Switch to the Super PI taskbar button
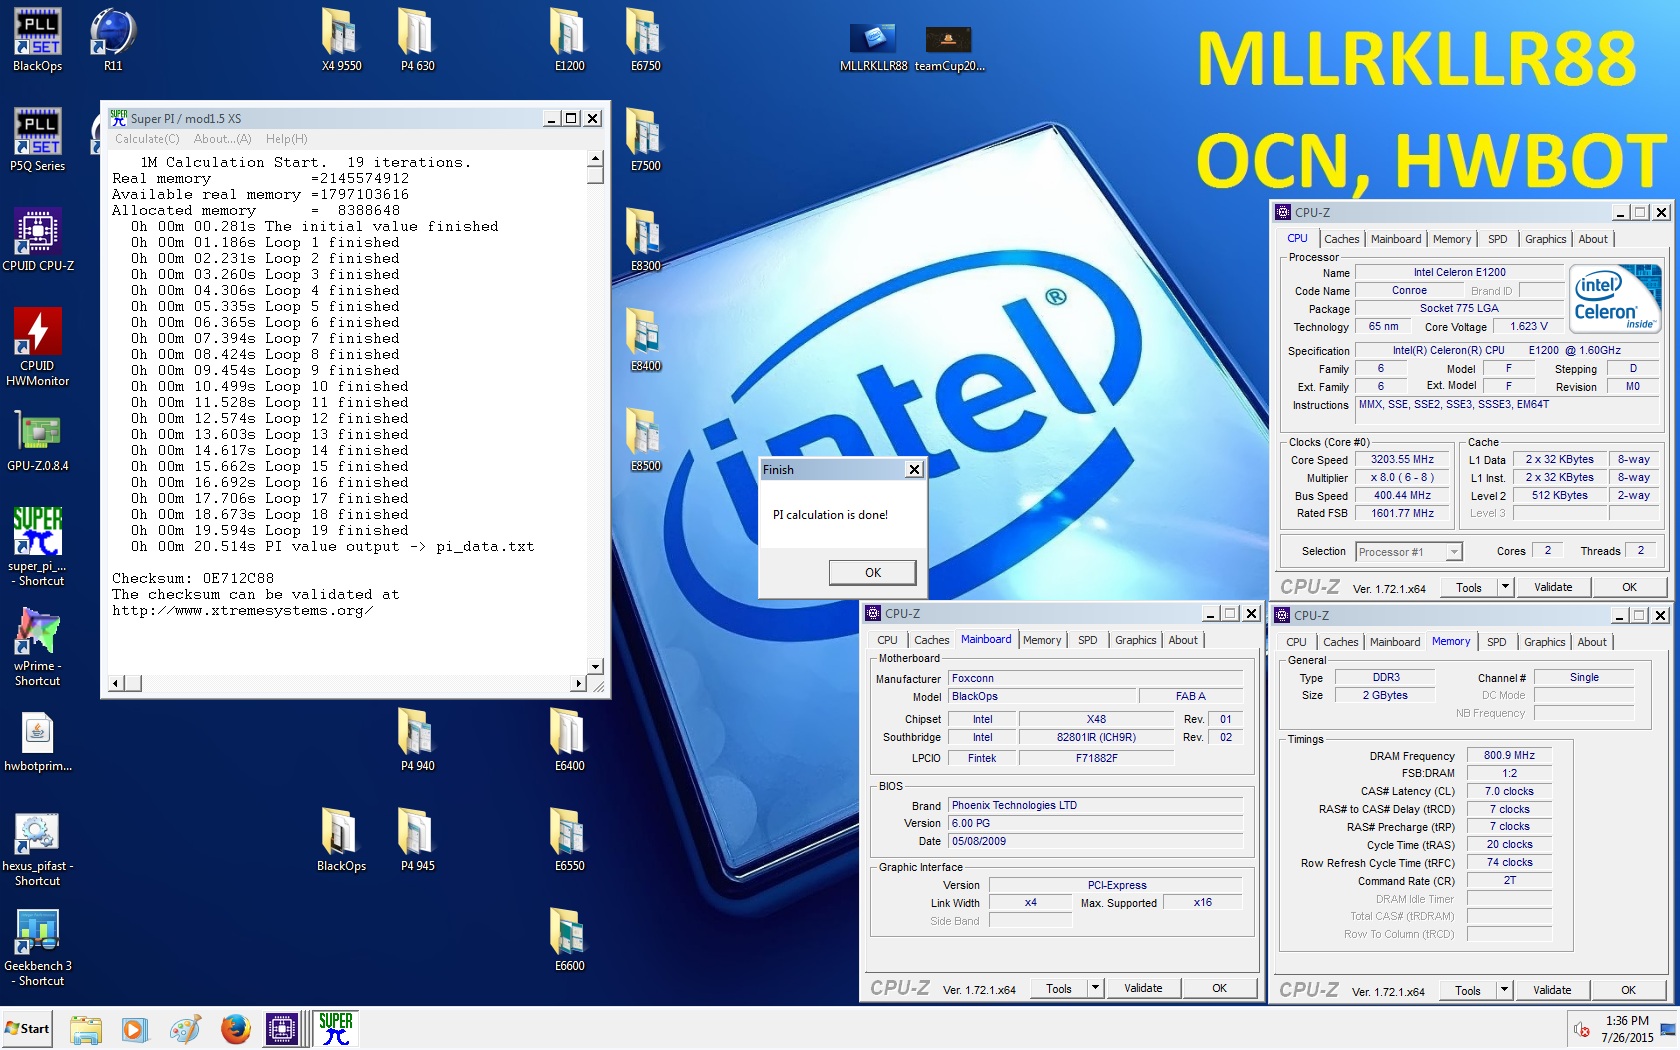This screenshot has width=1680, height=1050. click(x=335, y=1029)
